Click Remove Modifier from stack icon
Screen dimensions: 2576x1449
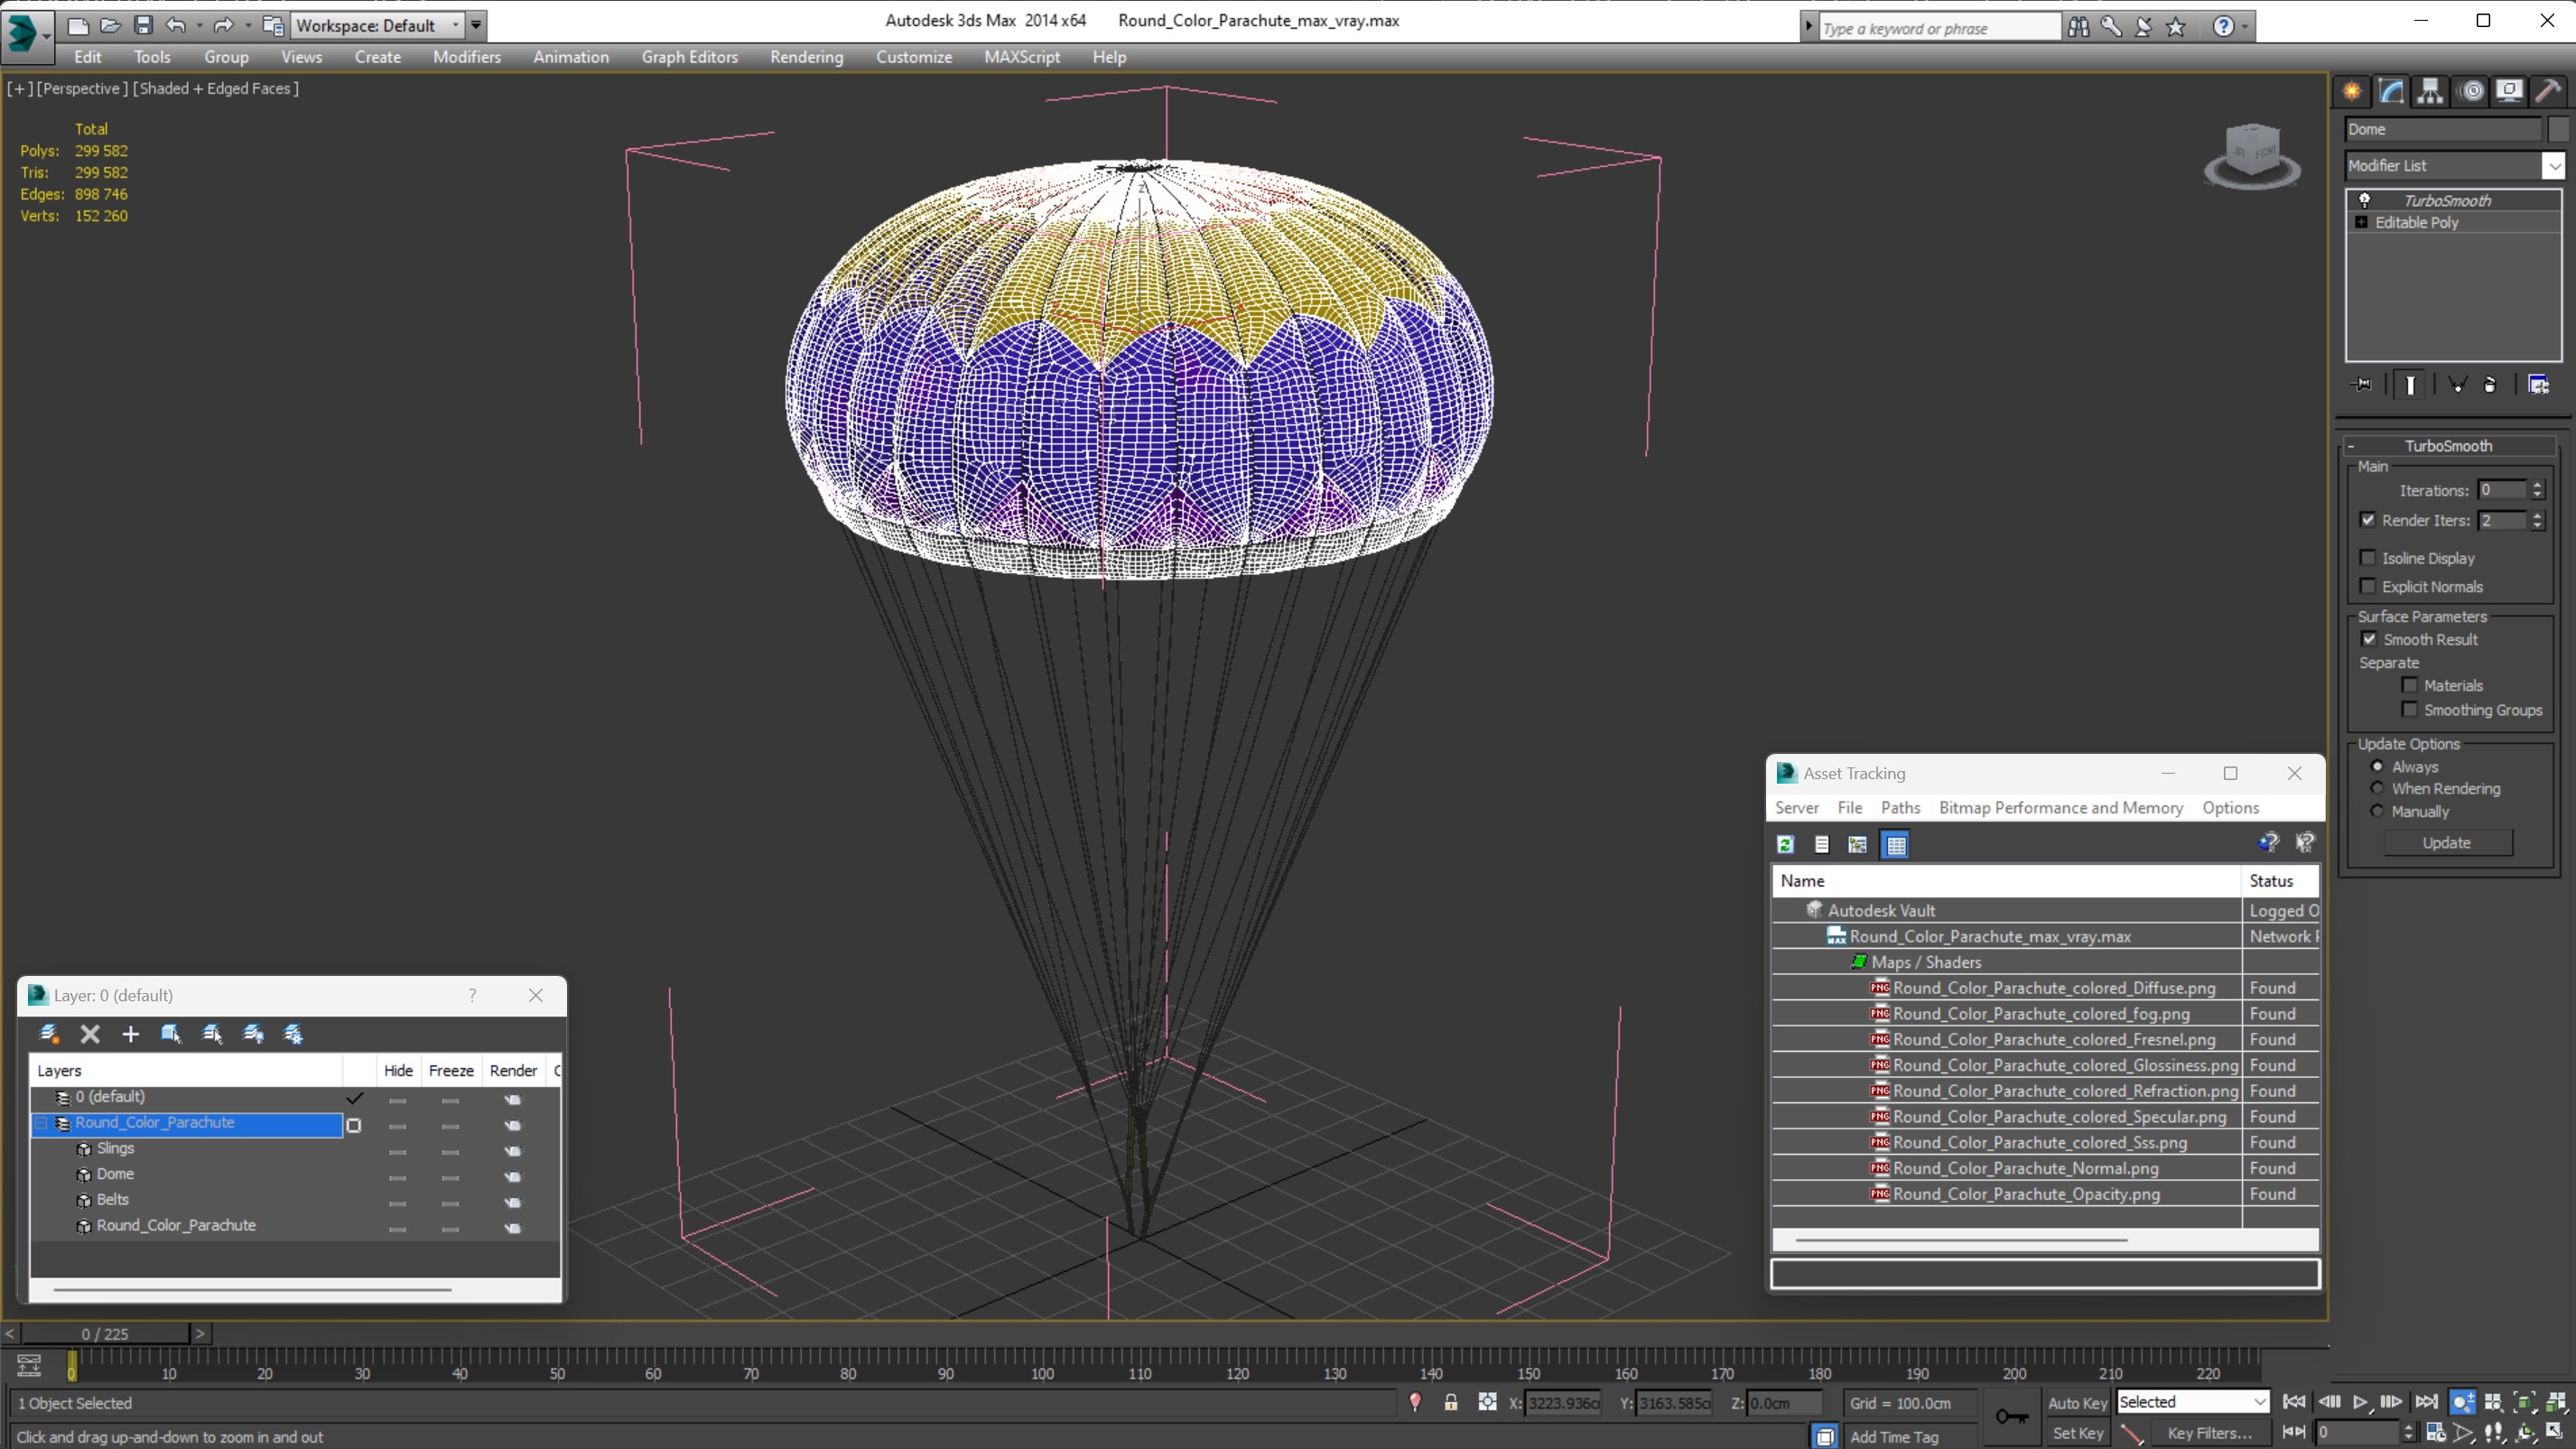(x=2490, y=384)
